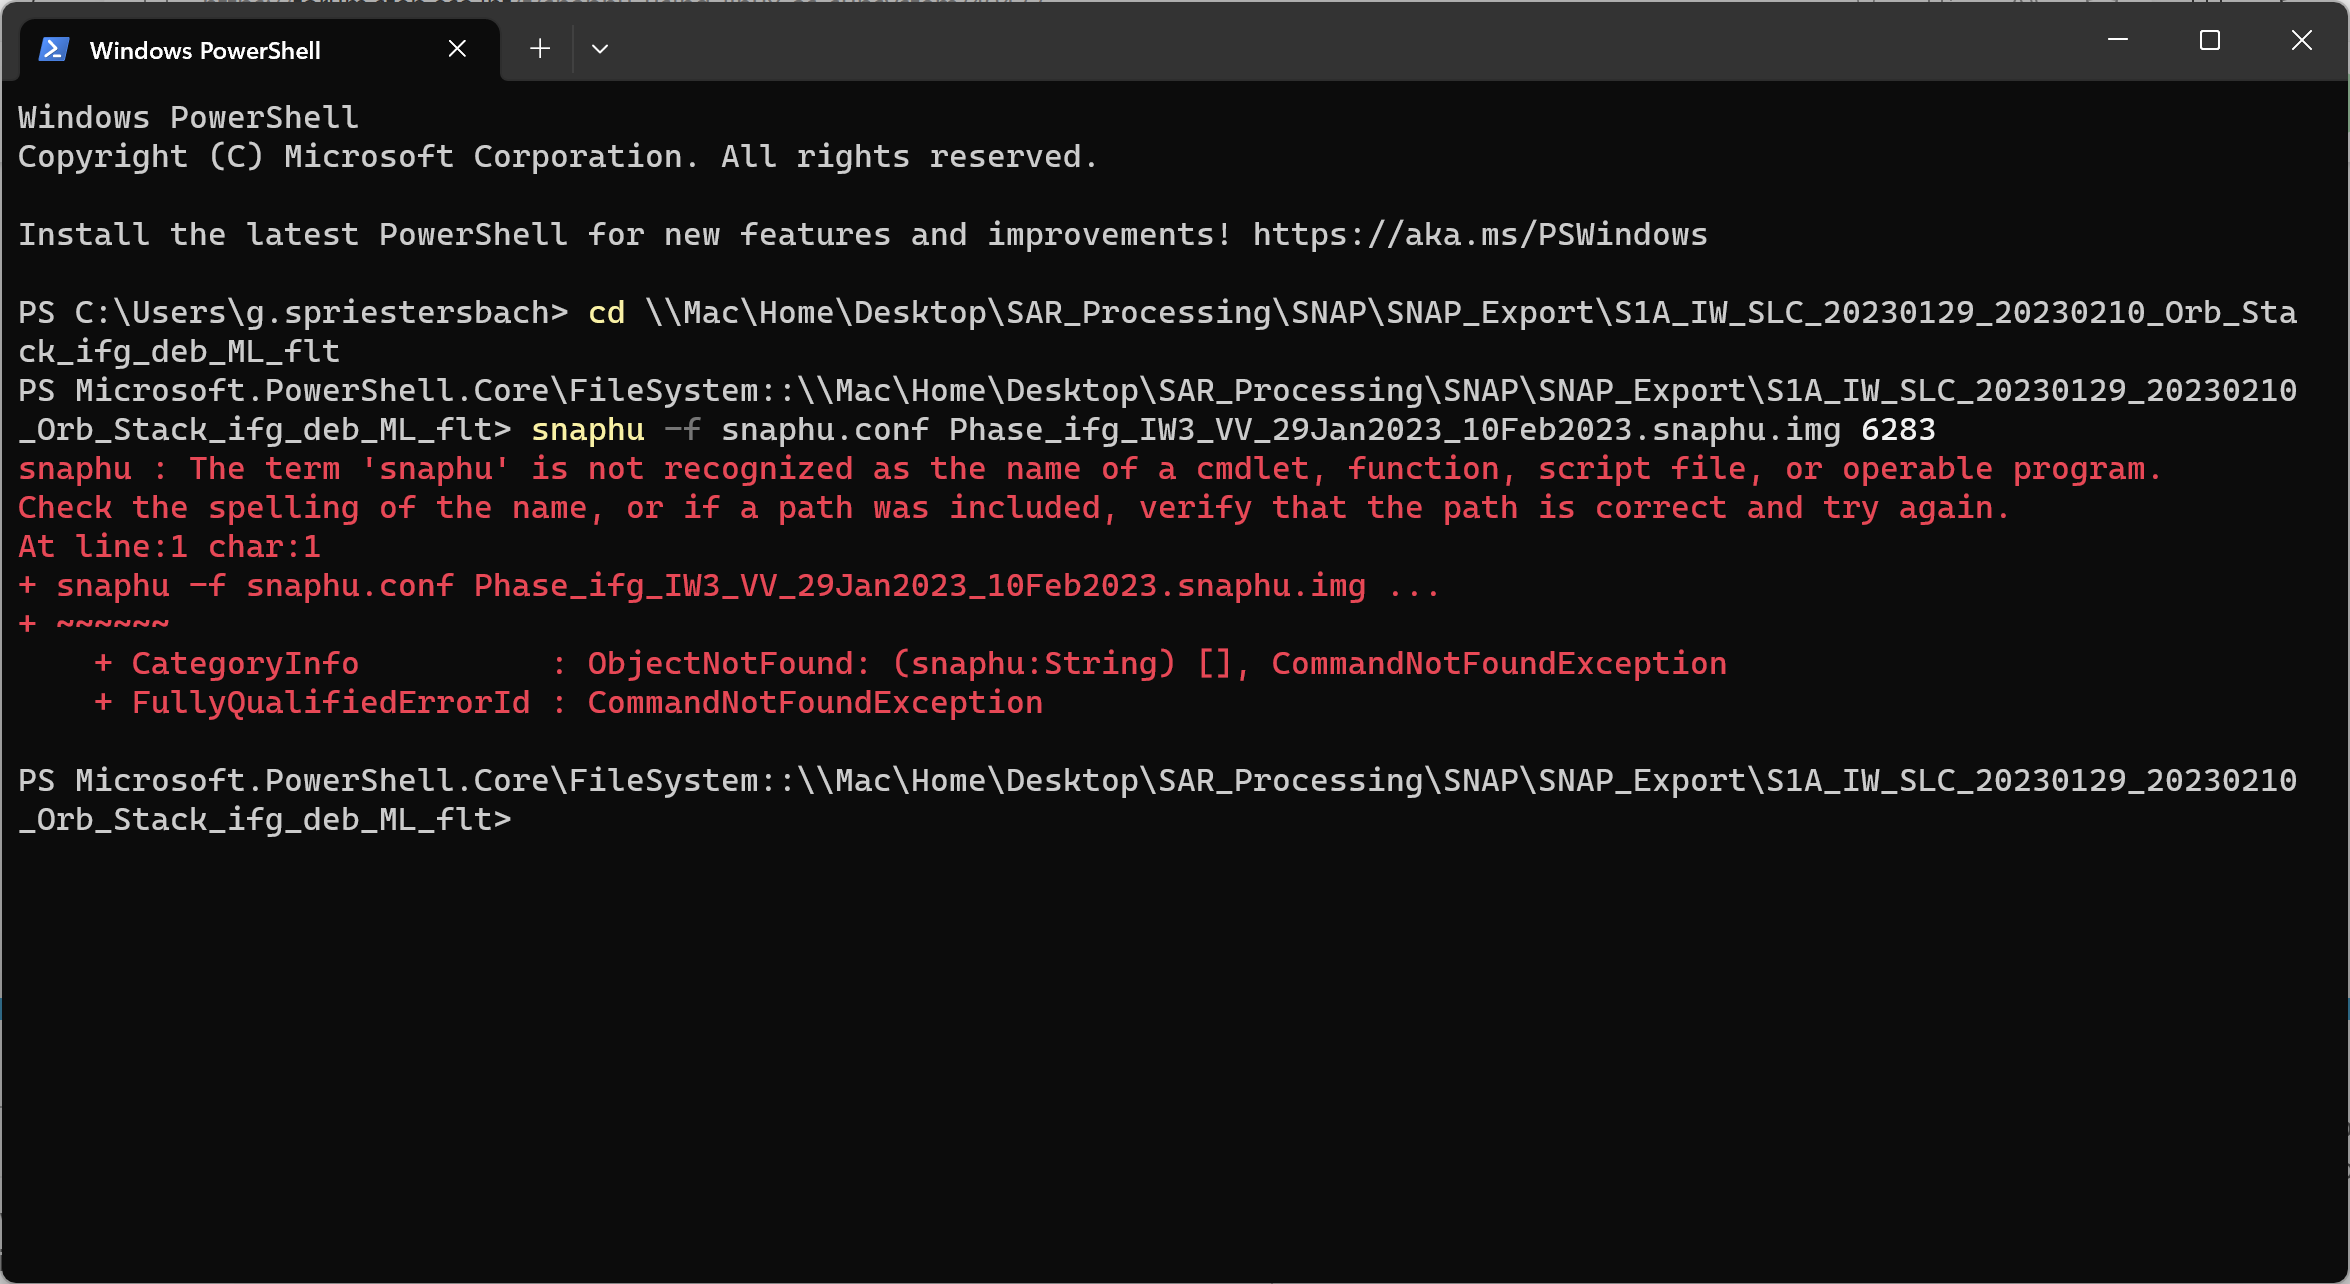Screen dimensions: 2350x1284
Task: Click the yellow 'cd' command text
Action: pos(606,313)
